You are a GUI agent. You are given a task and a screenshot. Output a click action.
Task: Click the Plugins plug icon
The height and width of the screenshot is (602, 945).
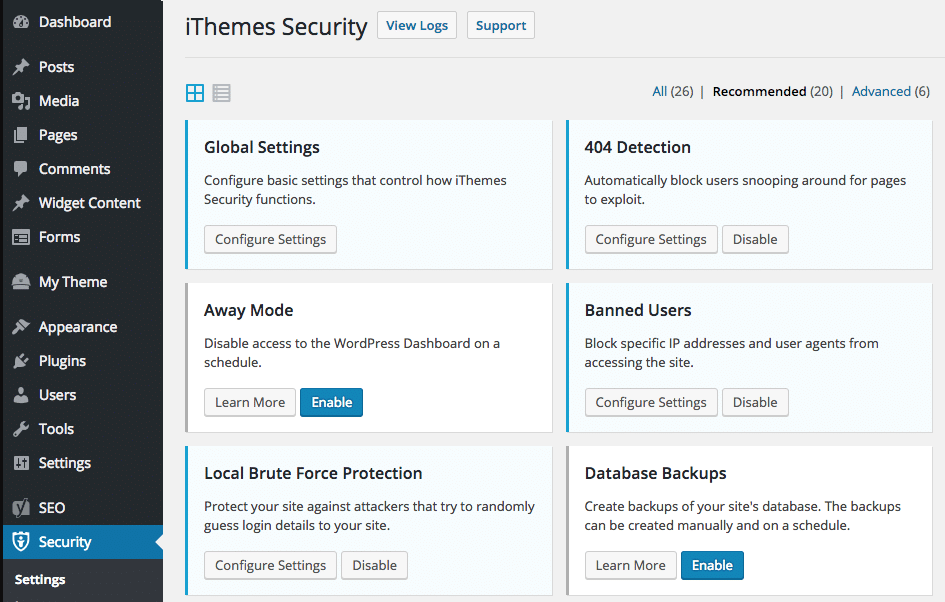21,361
